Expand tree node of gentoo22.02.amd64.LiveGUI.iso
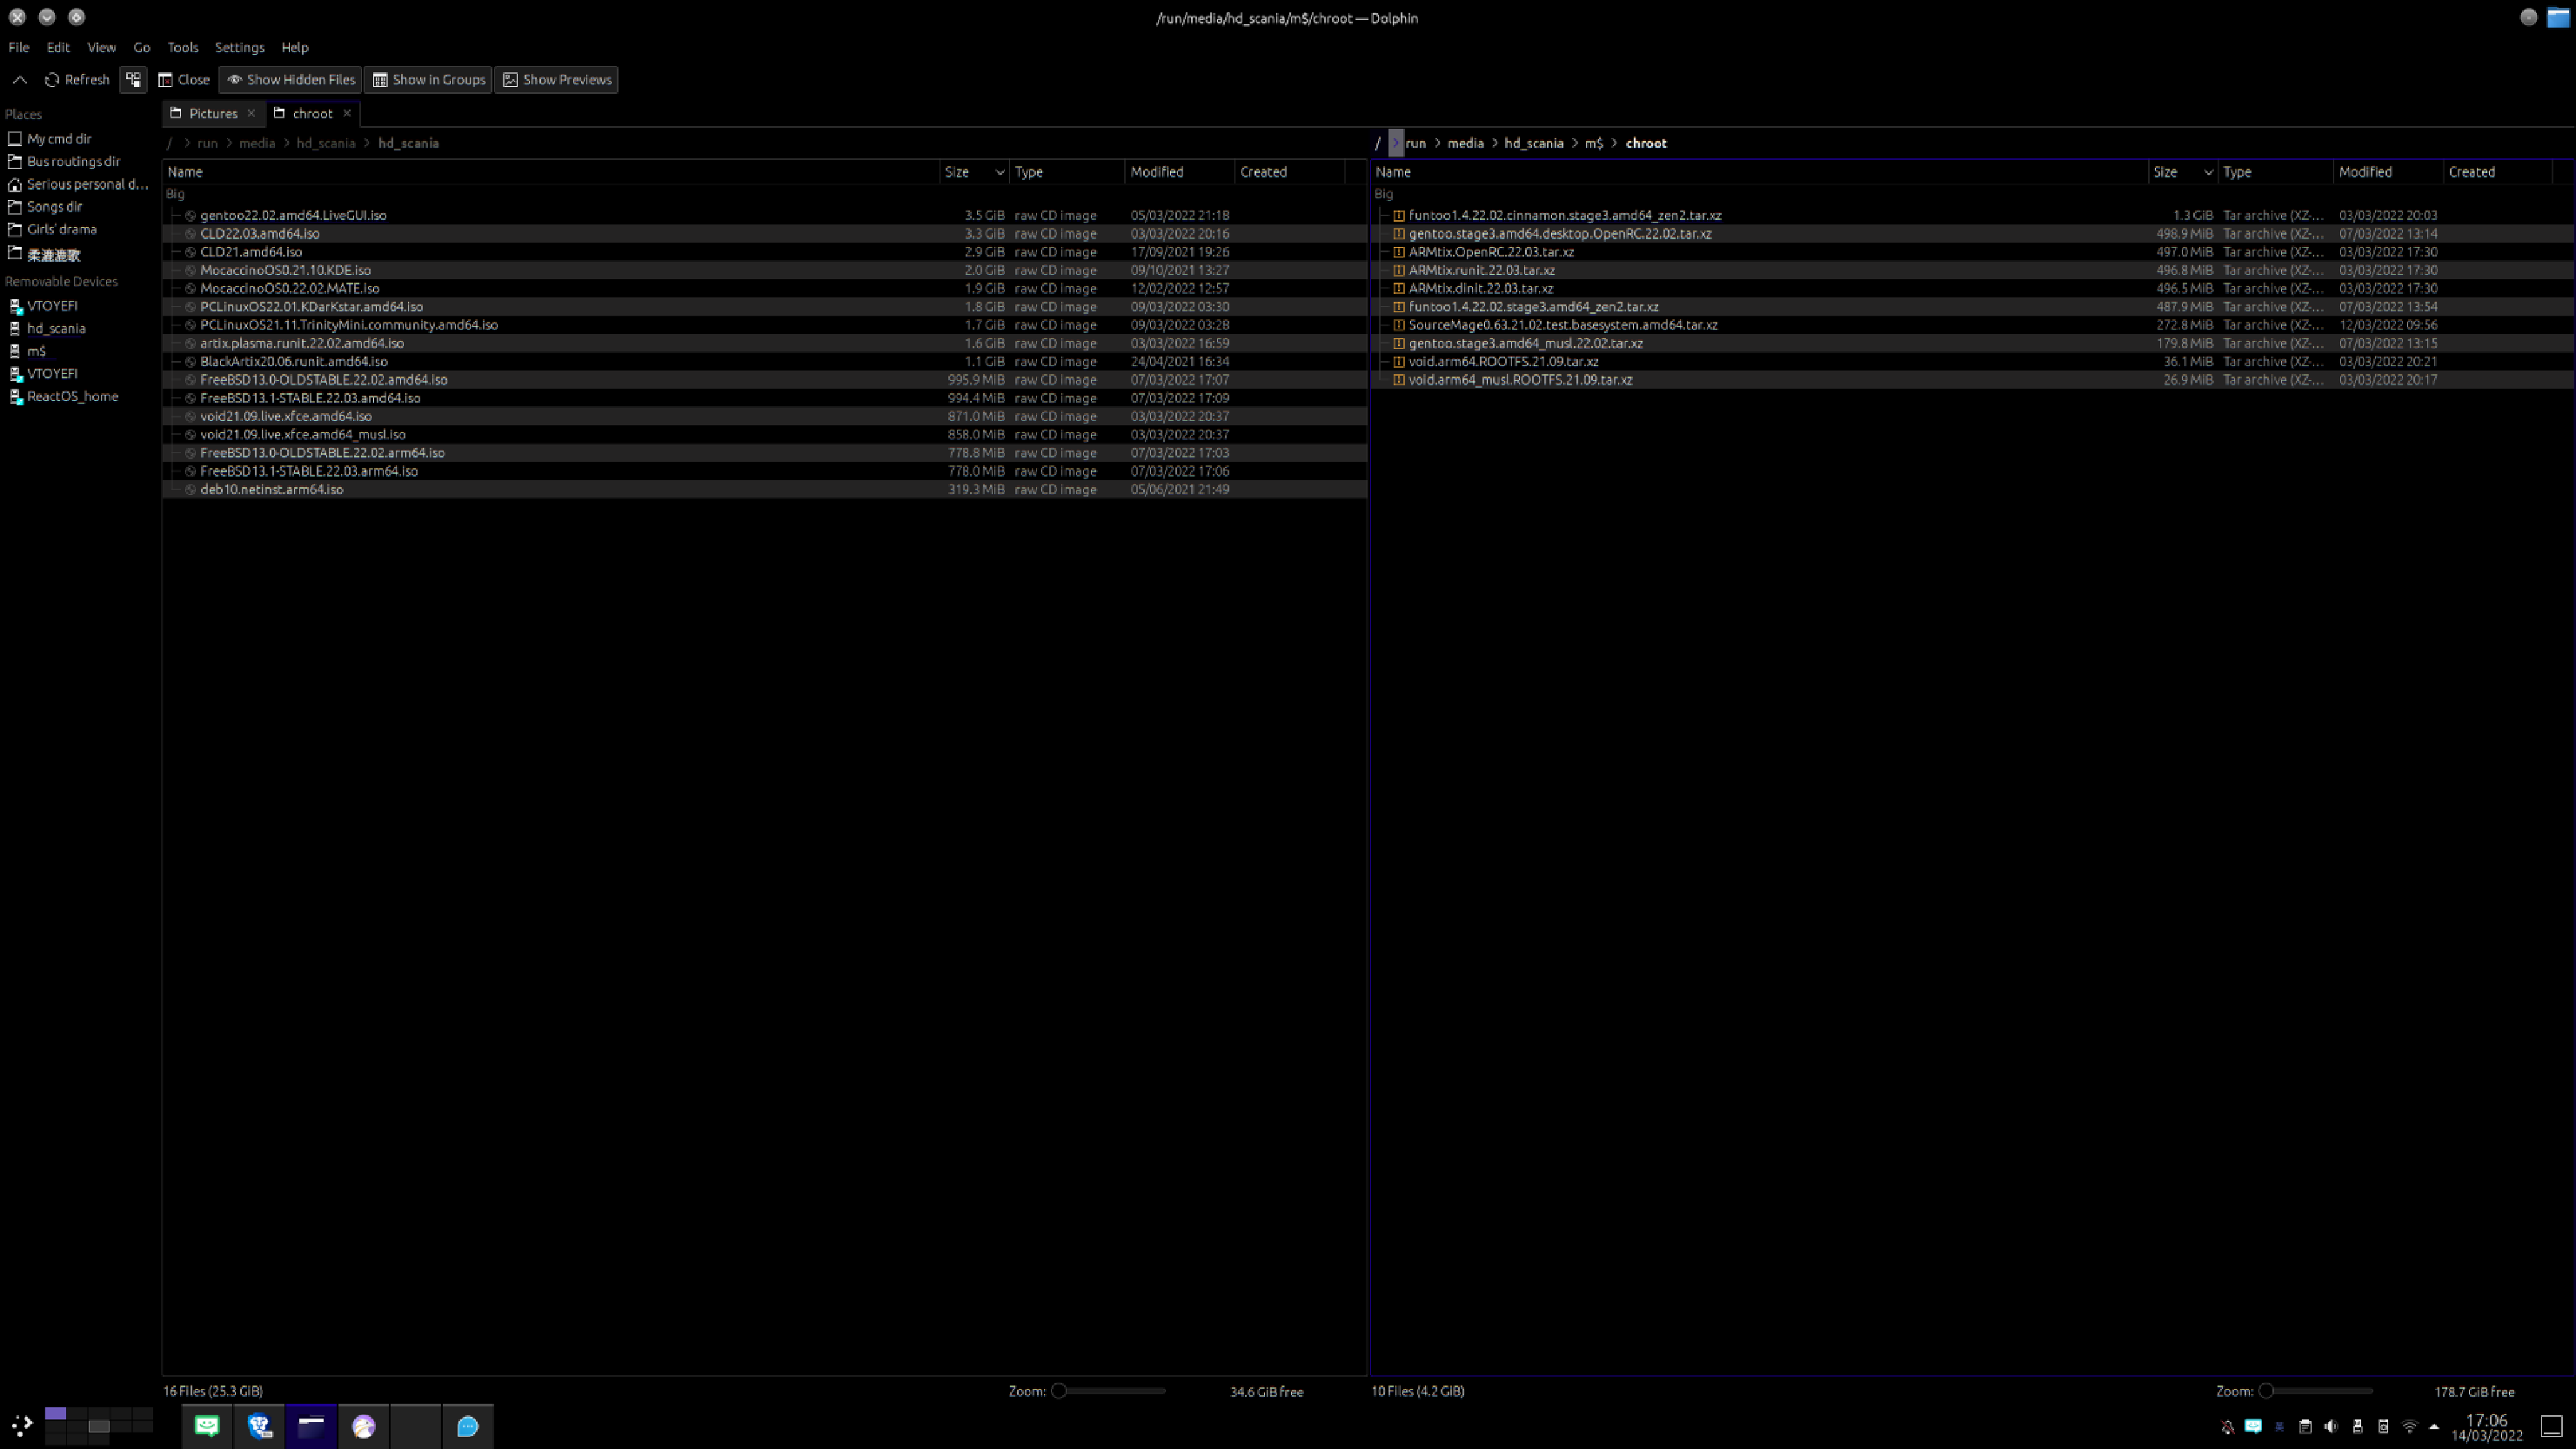2576x1449 pixels. (174, 215)
